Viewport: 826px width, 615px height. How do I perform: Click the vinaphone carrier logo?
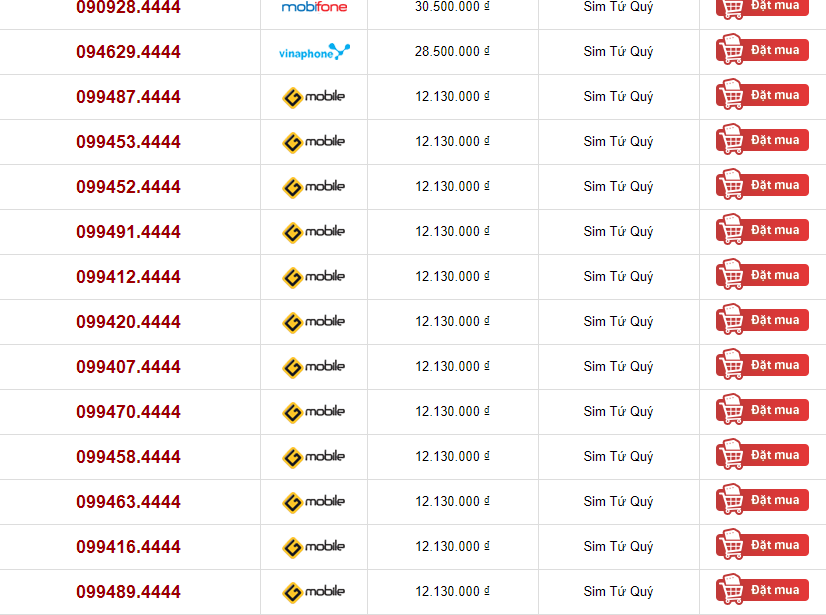click(314, 52)
